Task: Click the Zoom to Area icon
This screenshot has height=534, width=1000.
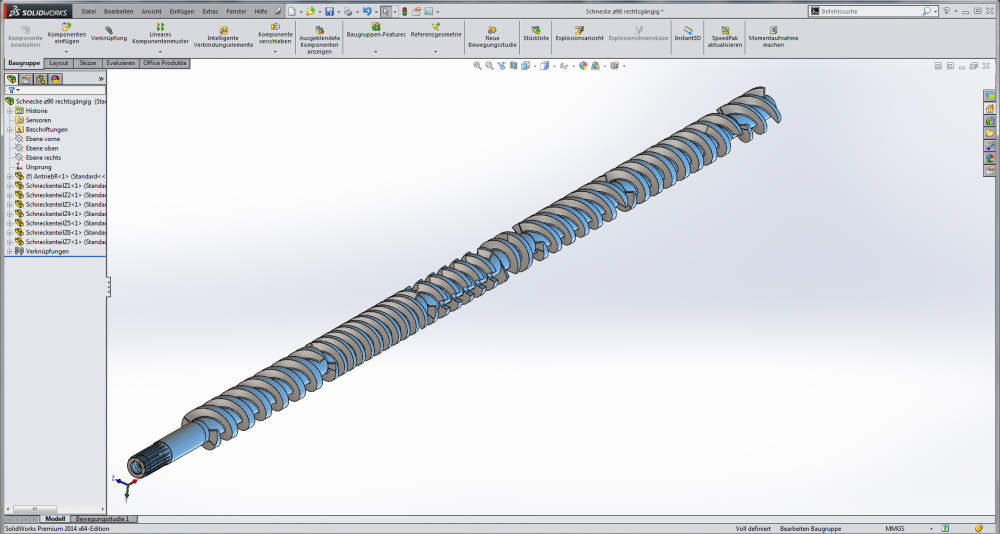Action: click(489, 66)
